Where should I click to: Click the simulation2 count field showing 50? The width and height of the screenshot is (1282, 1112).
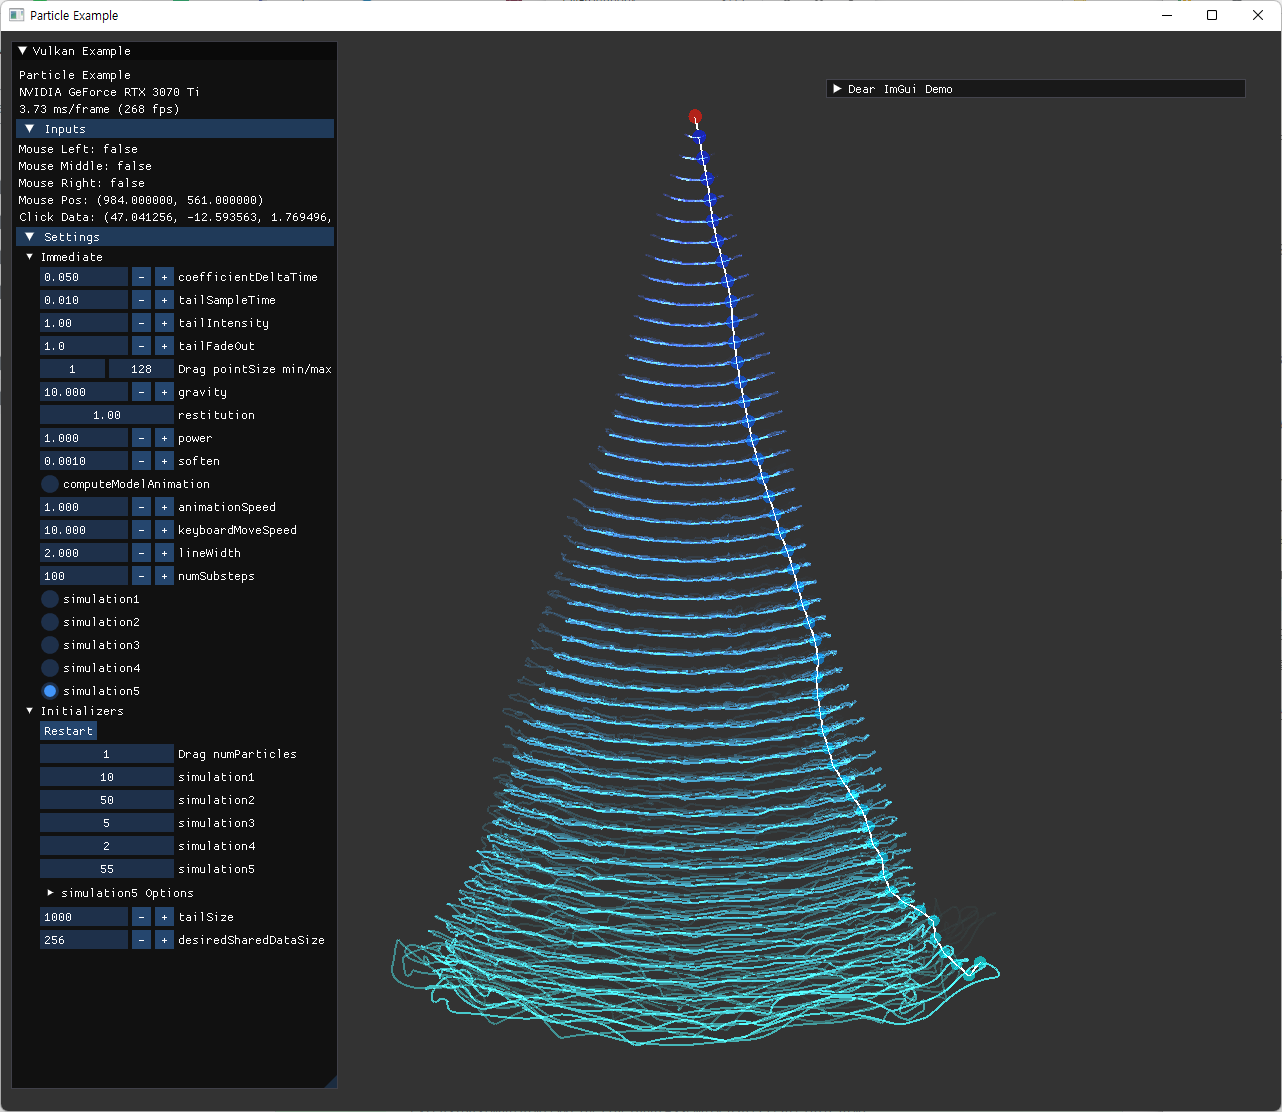coord(107,800)
